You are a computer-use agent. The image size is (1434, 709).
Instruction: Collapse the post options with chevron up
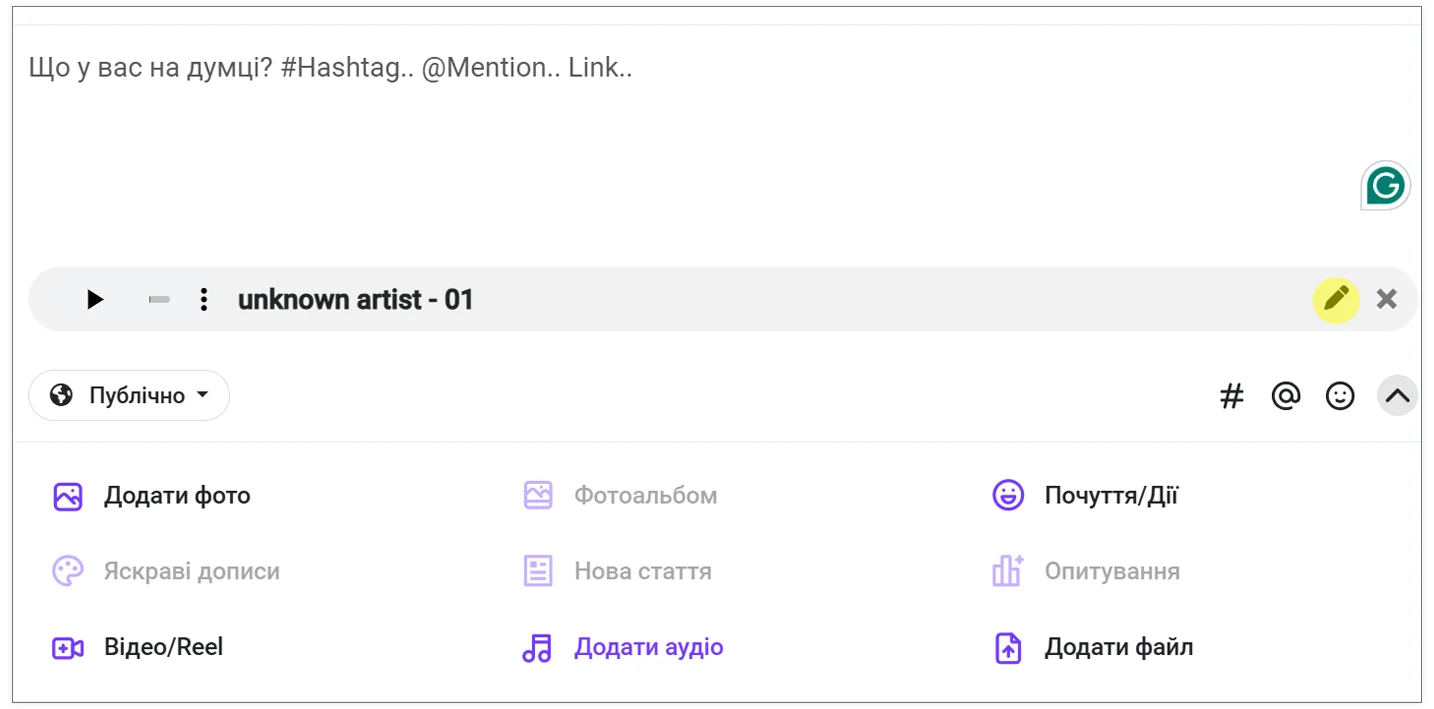point(1398,396)
